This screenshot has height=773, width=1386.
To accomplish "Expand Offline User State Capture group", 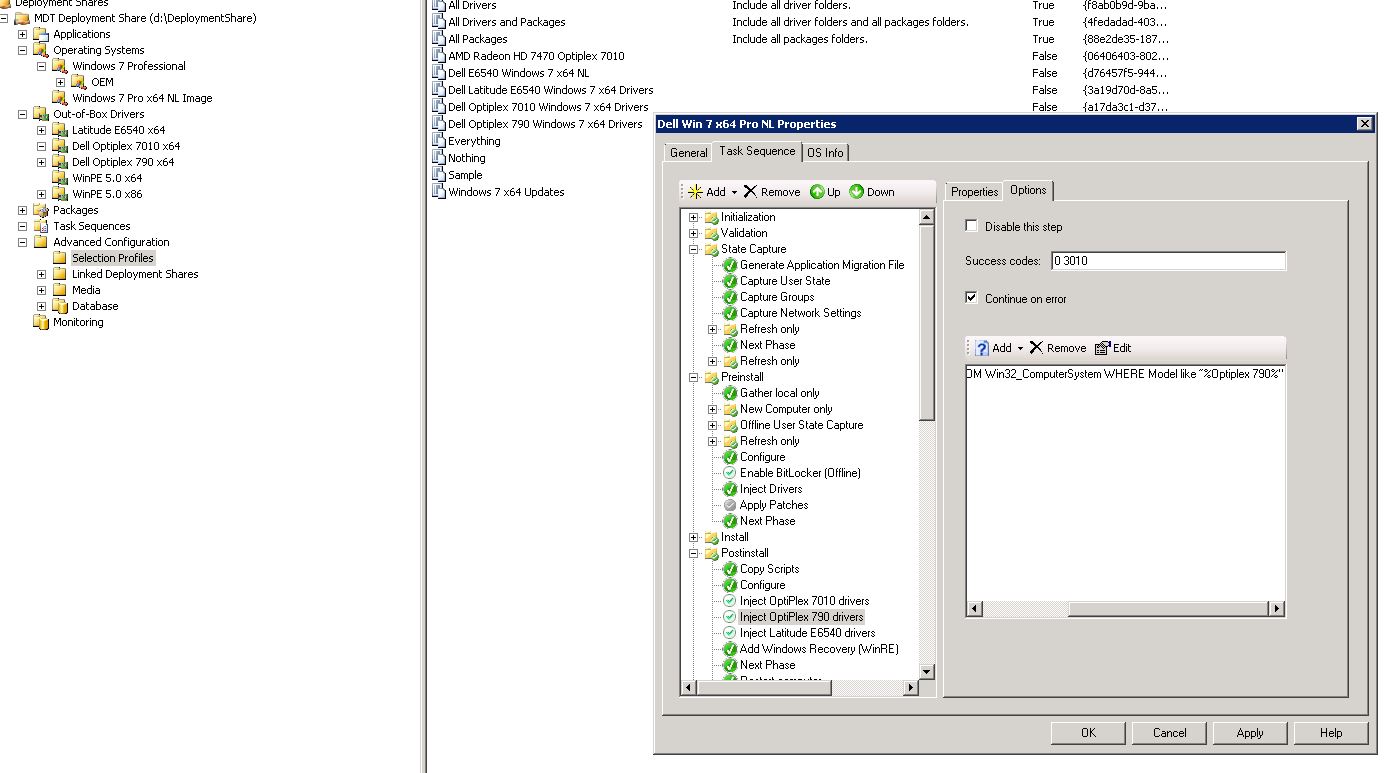I will point(713,425).
